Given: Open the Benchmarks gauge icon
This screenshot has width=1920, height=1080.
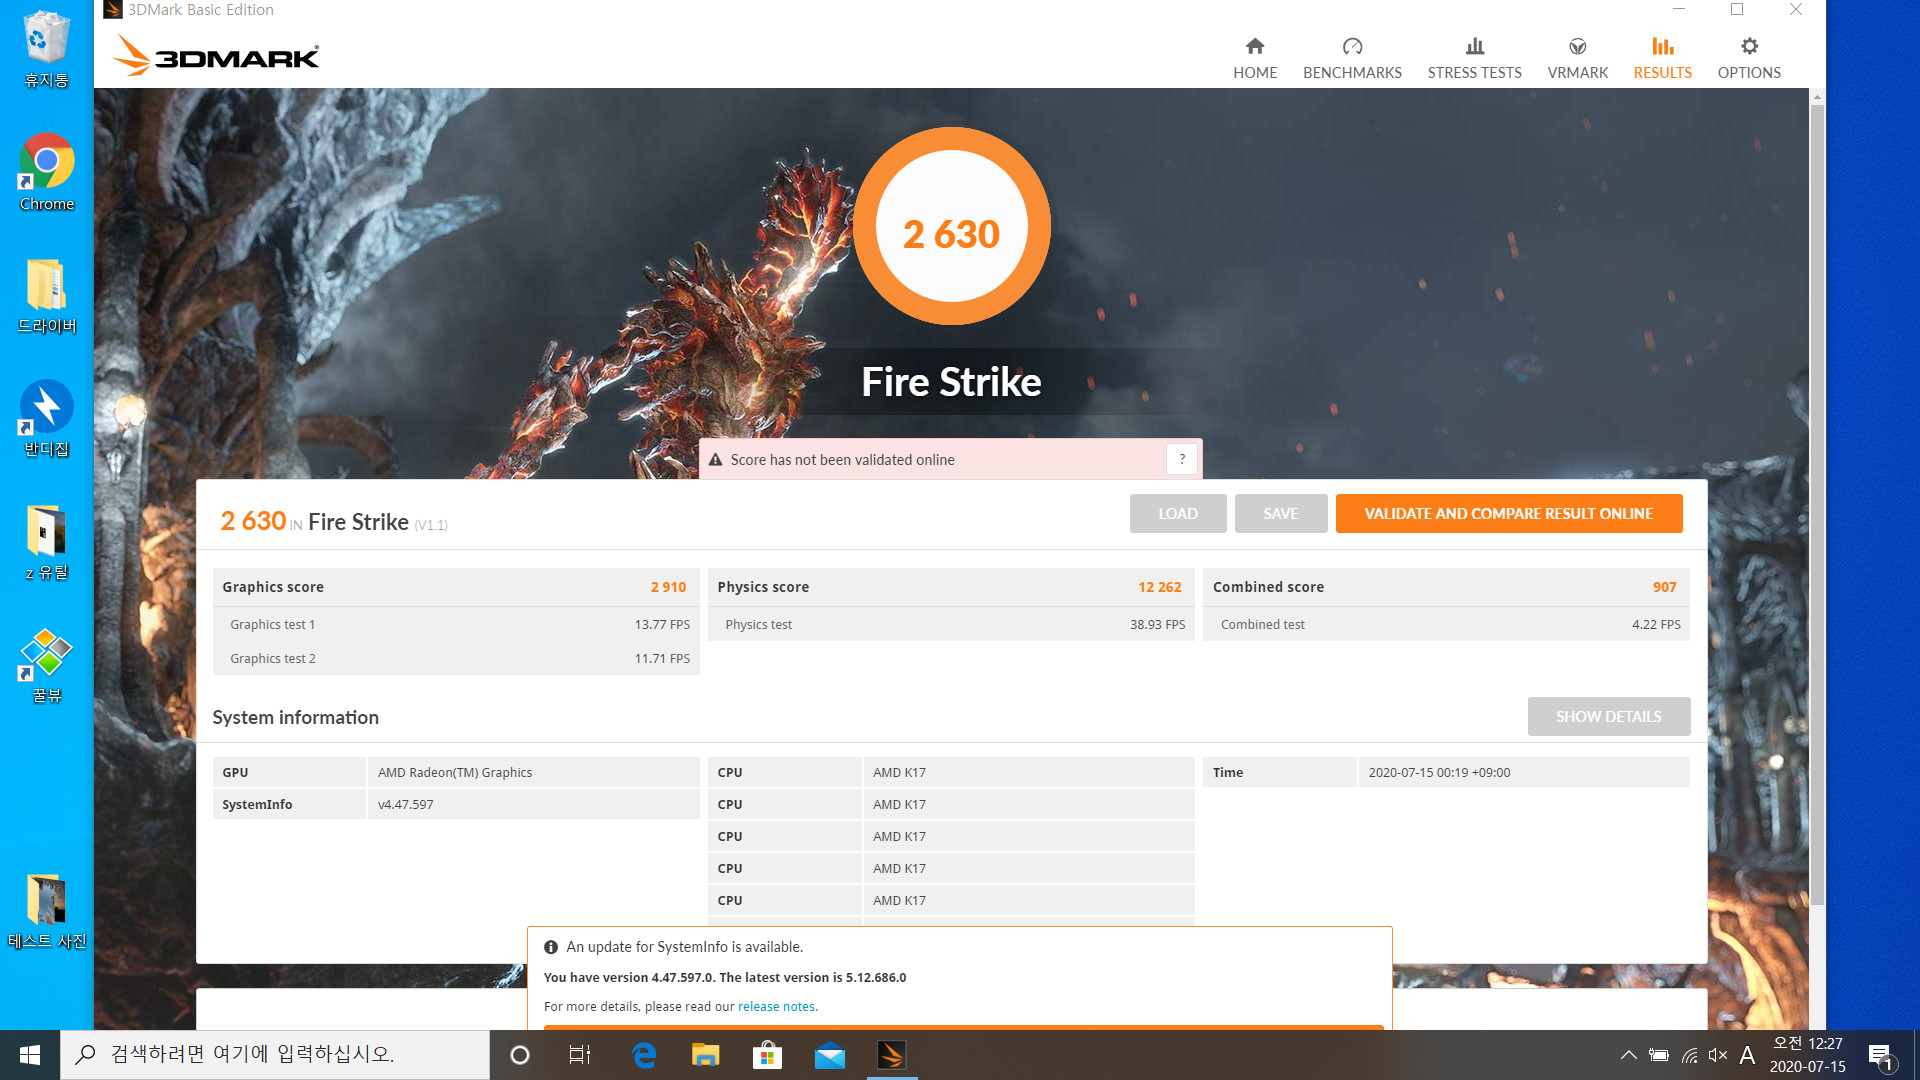Looking at the screenshot, I should (x=1352, y=47).
